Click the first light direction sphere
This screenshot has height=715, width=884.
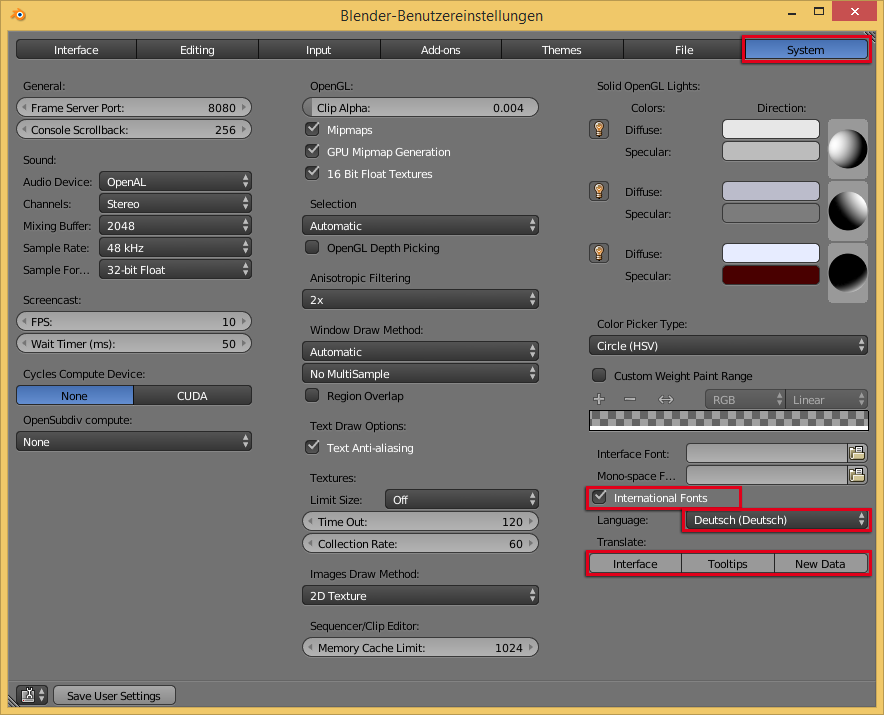(x=848, y=148)
